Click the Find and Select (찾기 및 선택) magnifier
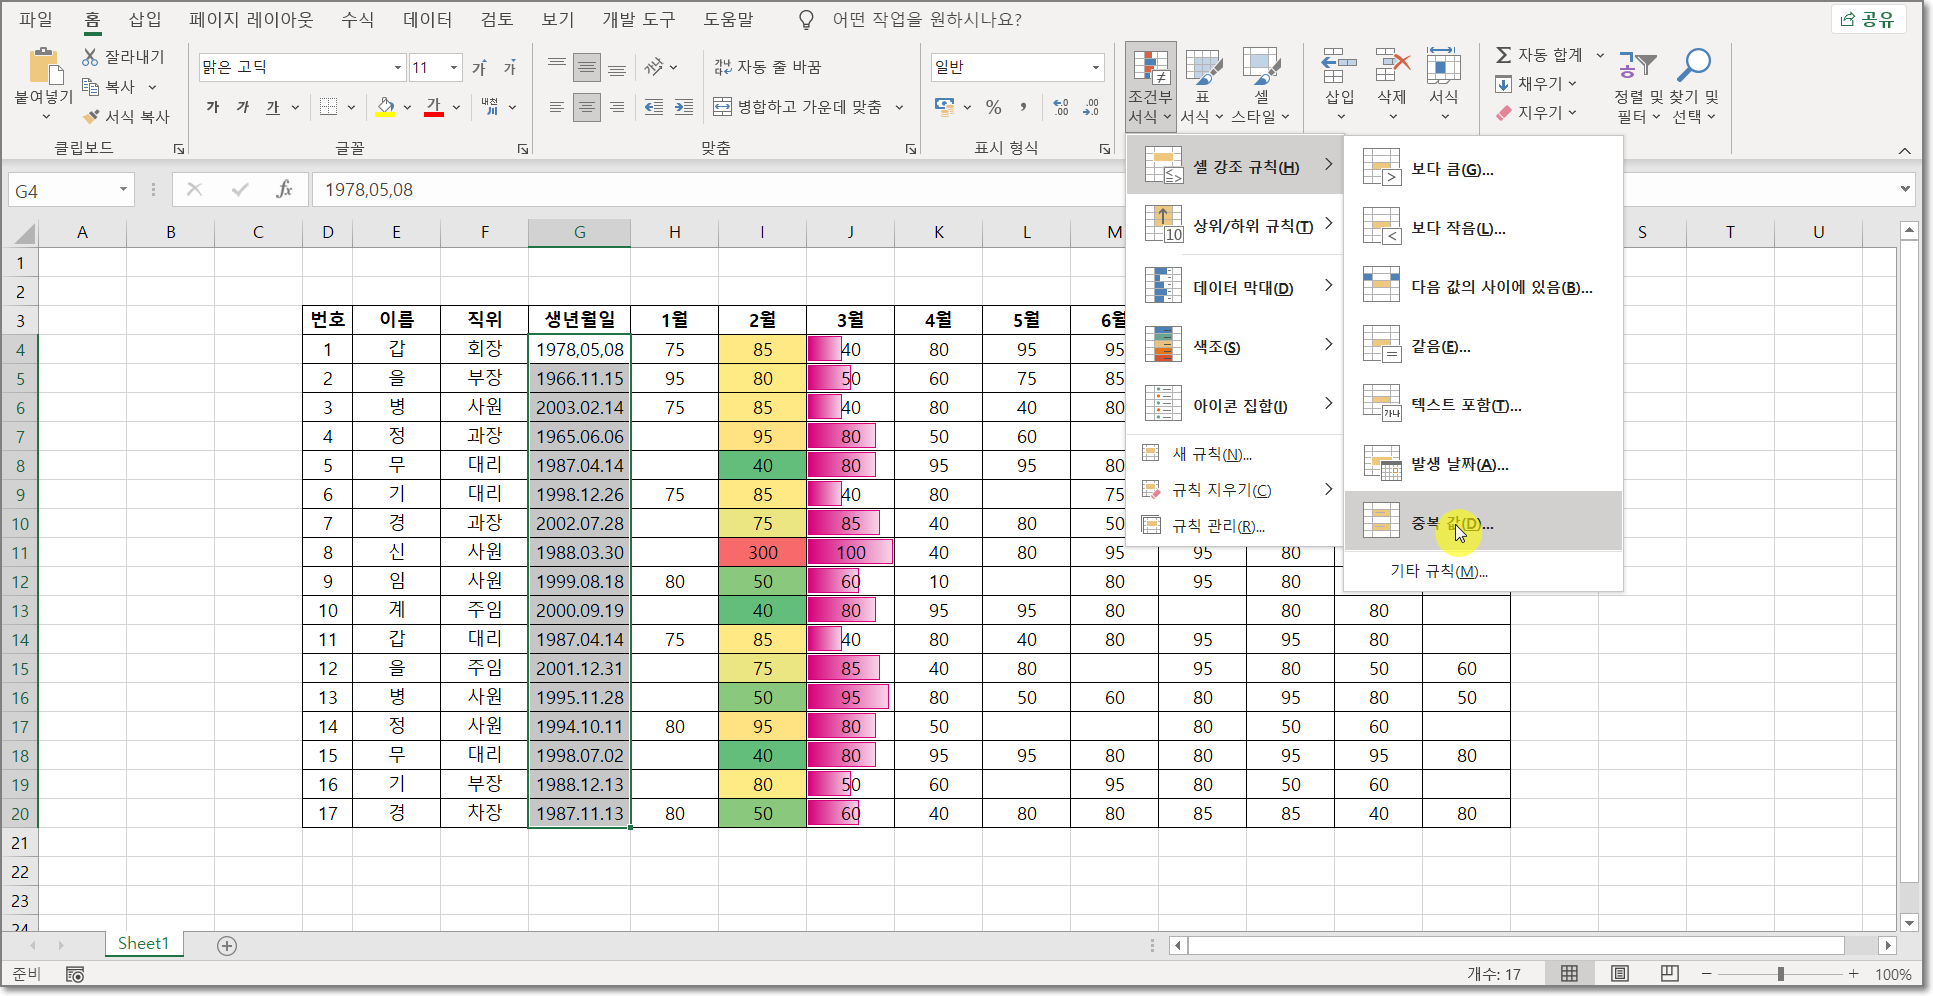The height and width of the screenshot is (996, 1933). [1693, 65]
